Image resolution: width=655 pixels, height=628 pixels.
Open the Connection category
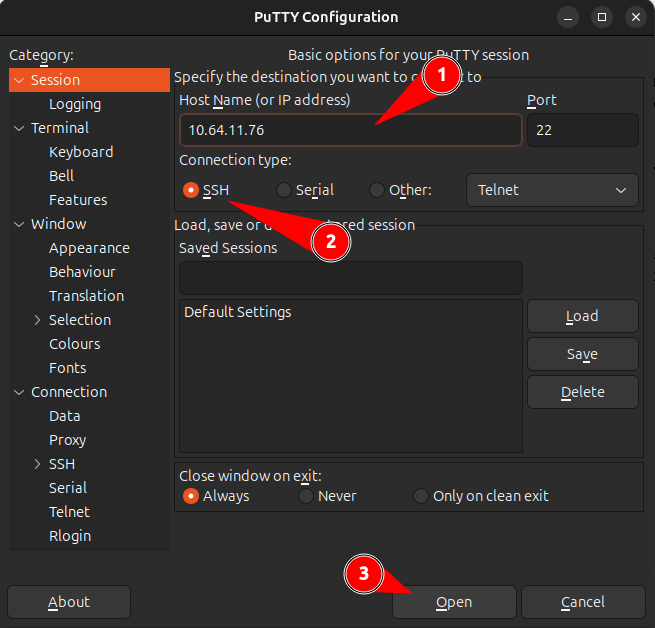pyautogui.click(x=69, y=392)
